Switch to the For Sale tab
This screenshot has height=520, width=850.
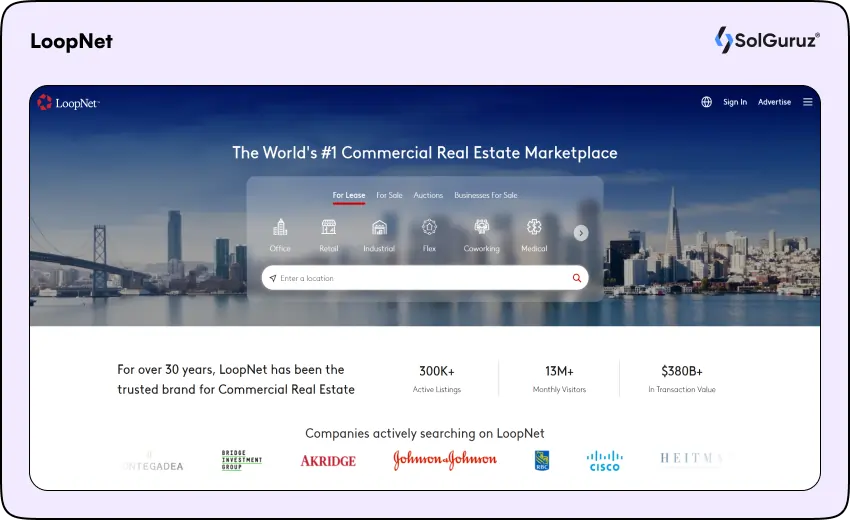389,195
